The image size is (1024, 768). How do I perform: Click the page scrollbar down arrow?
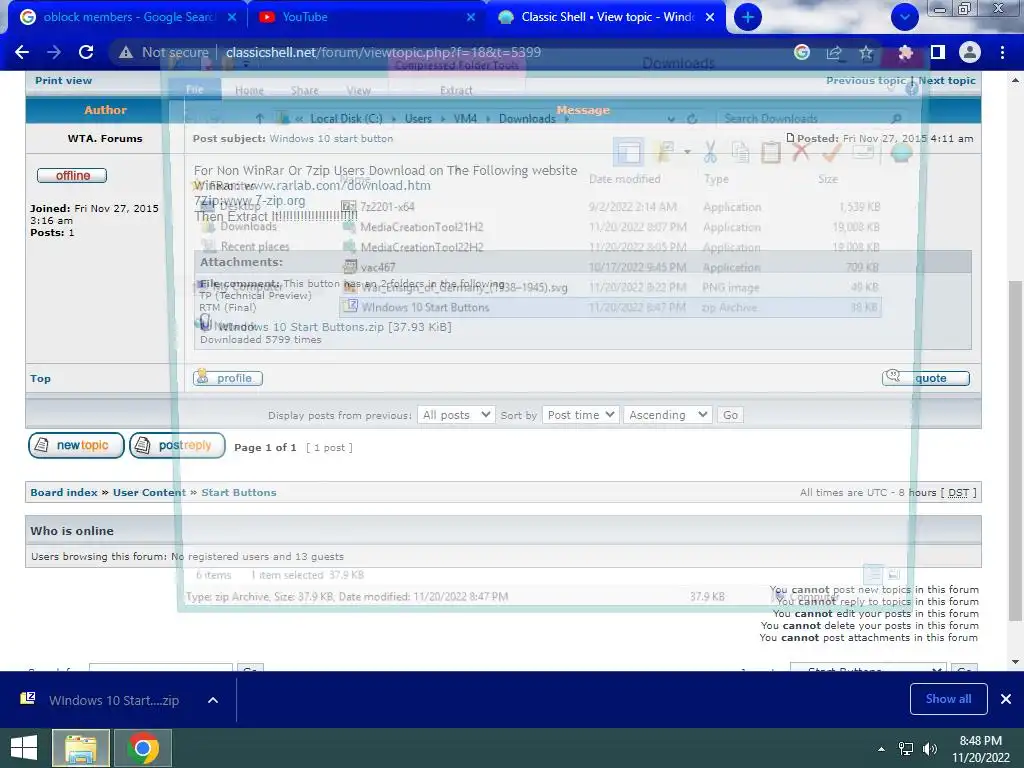pyautogui.click(x=1015, y=662)
